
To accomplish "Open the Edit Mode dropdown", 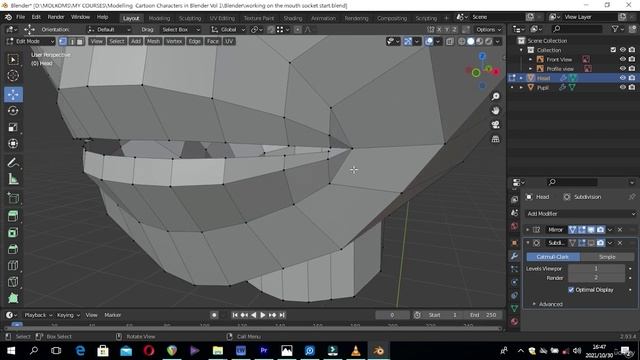I will [x=31, y=41].
